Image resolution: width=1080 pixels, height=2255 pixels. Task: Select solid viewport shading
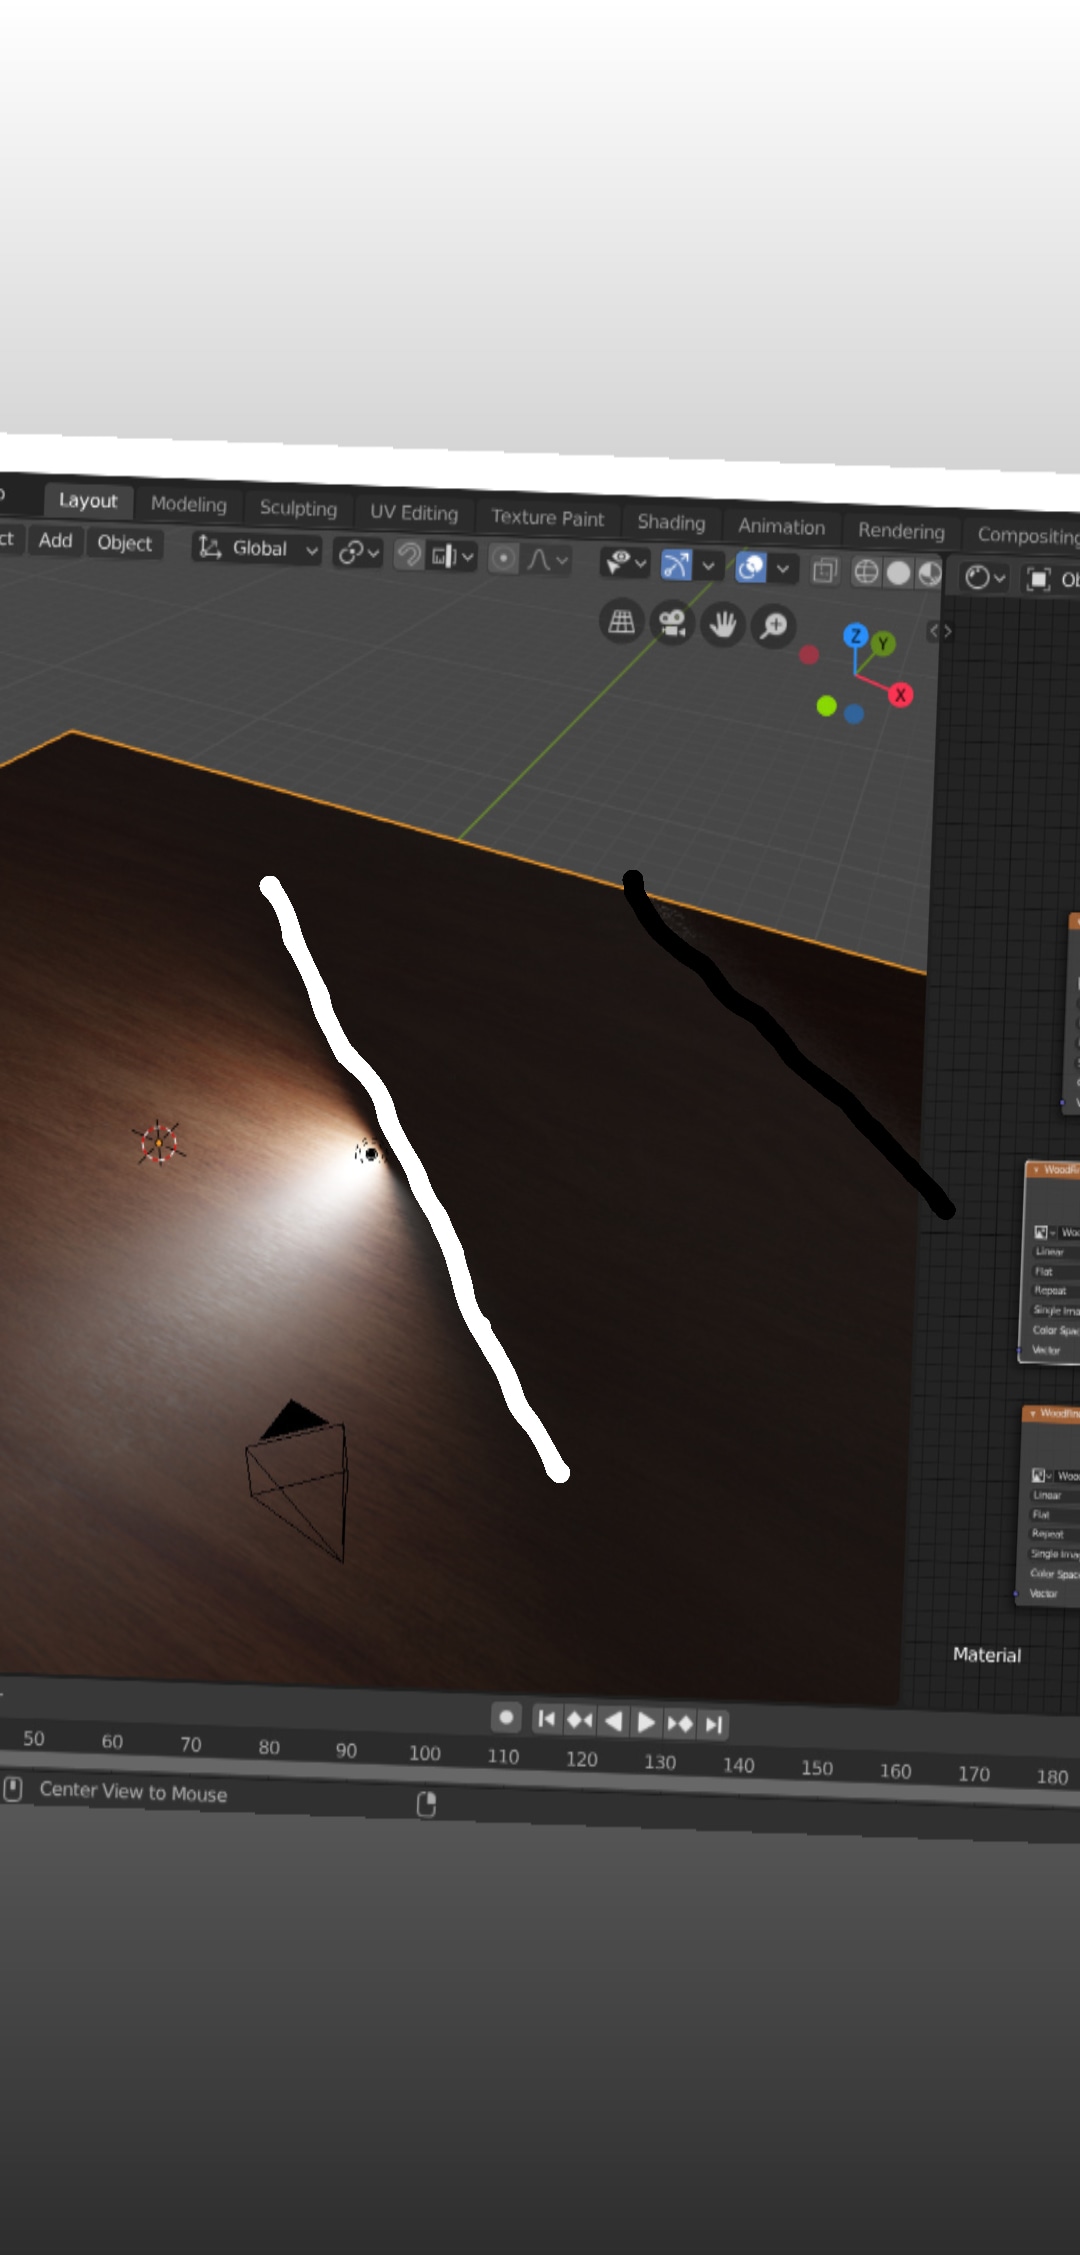click(898, 573)
